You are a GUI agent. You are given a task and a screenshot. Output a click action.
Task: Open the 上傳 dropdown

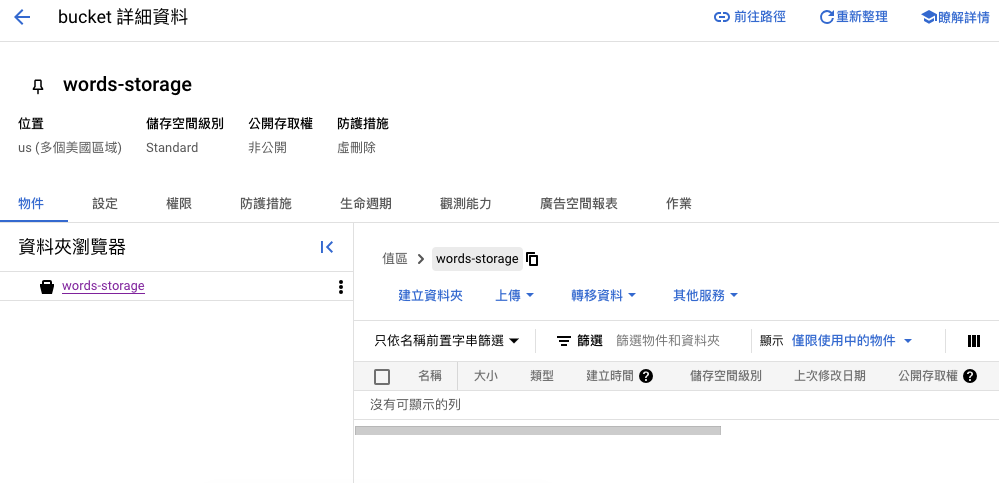[x=515, y=296]
